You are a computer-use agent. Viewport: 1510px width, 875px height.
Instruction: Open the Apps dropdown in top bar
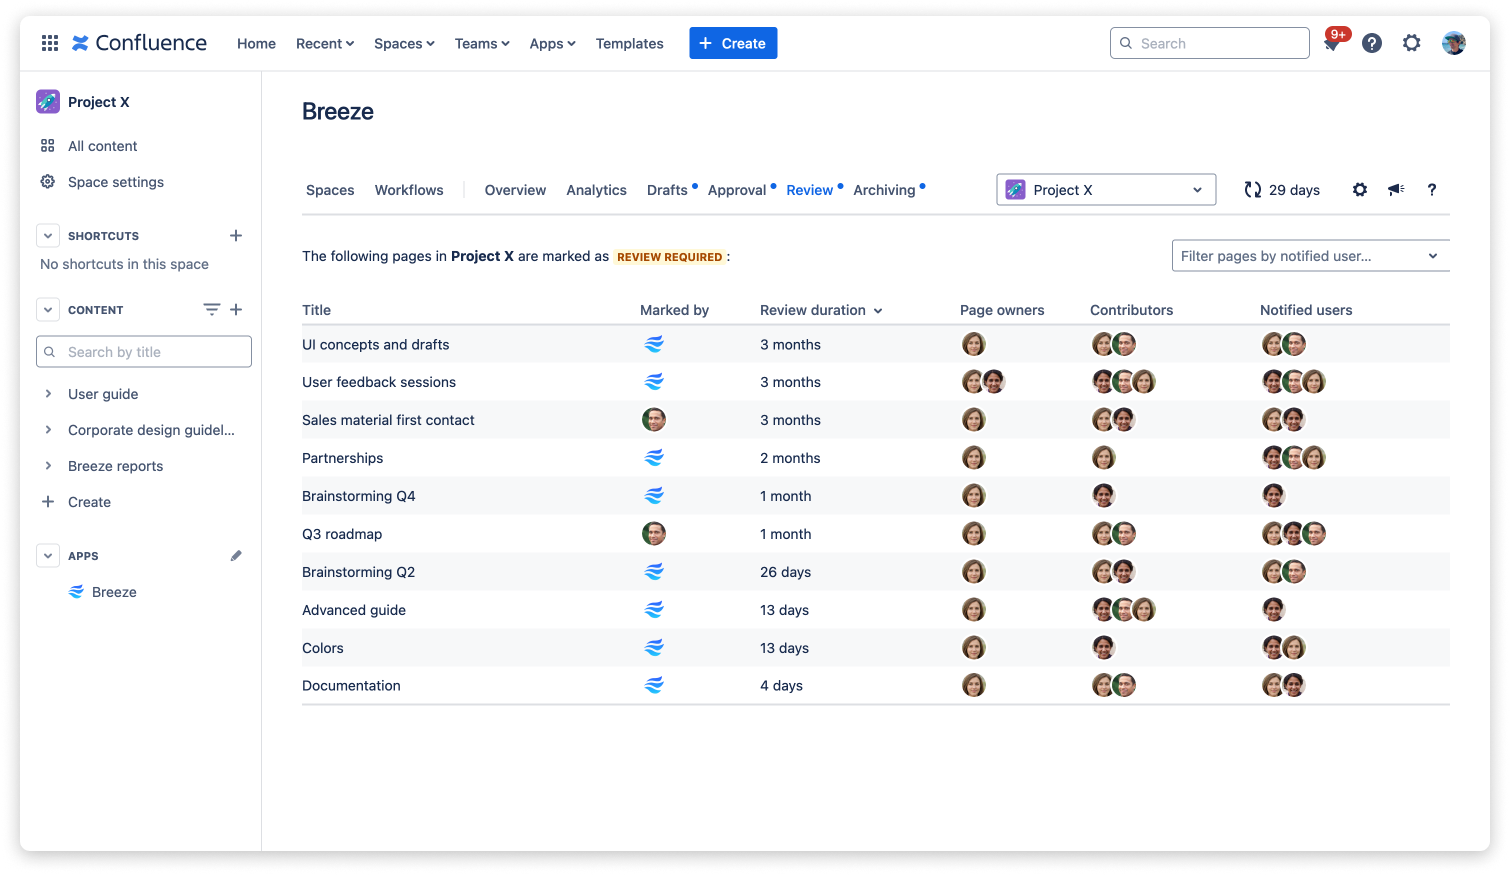click(552, 43)
